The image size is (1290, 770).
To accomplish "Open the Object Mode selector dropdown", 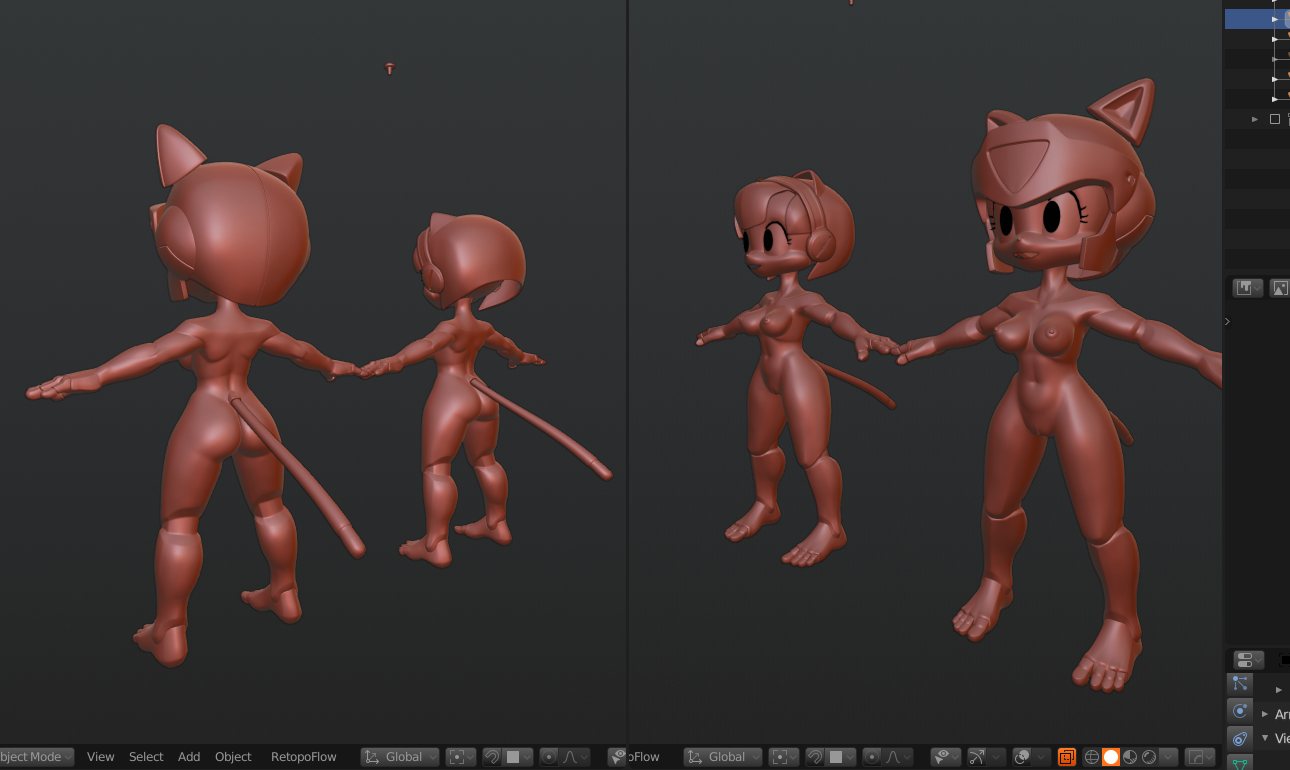I will pos(37,757).
